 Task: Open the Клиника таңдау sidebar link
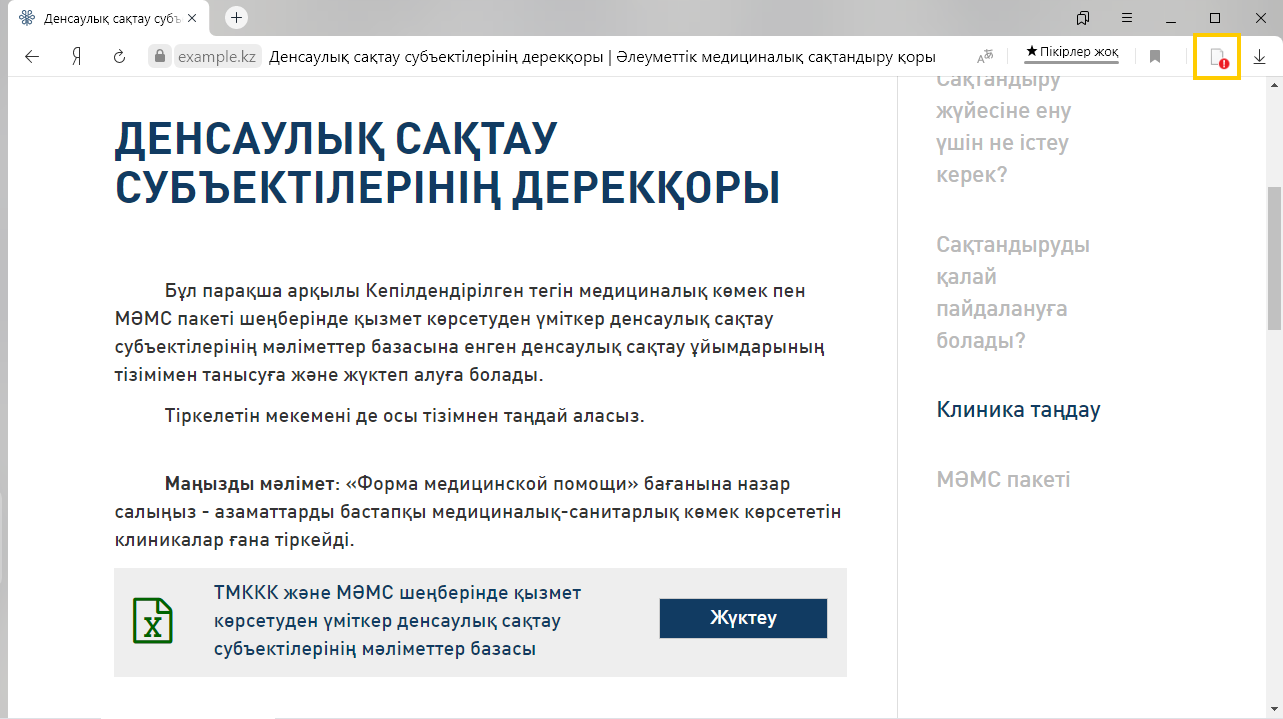(x=1018, y=410)
